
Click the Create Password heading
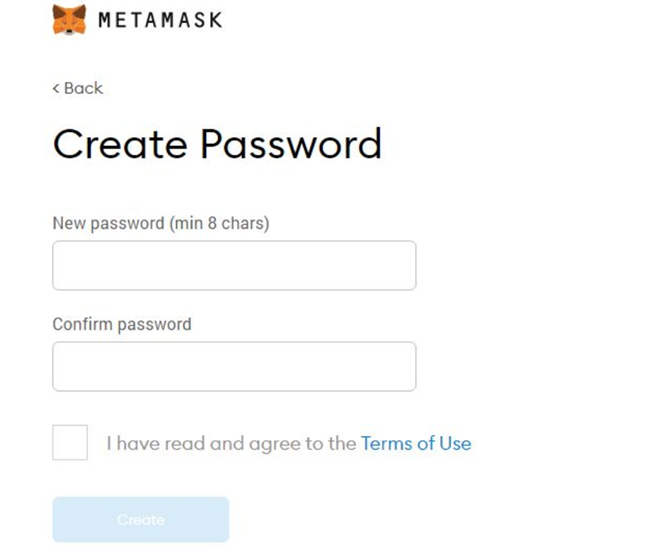point(218,144)
